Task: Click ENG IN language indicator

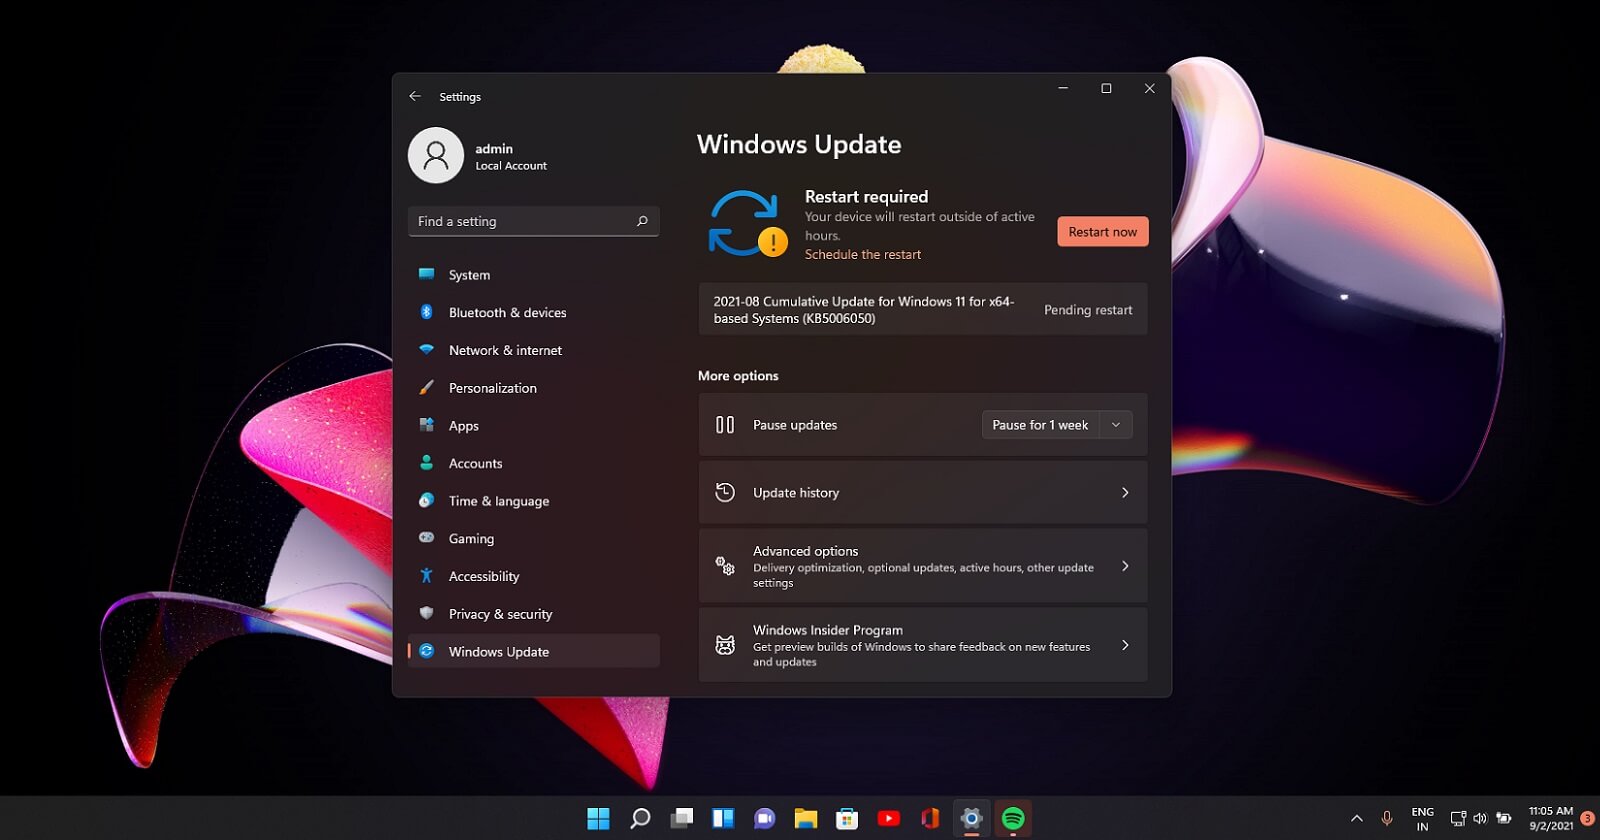Action: tap(1422, 819)
